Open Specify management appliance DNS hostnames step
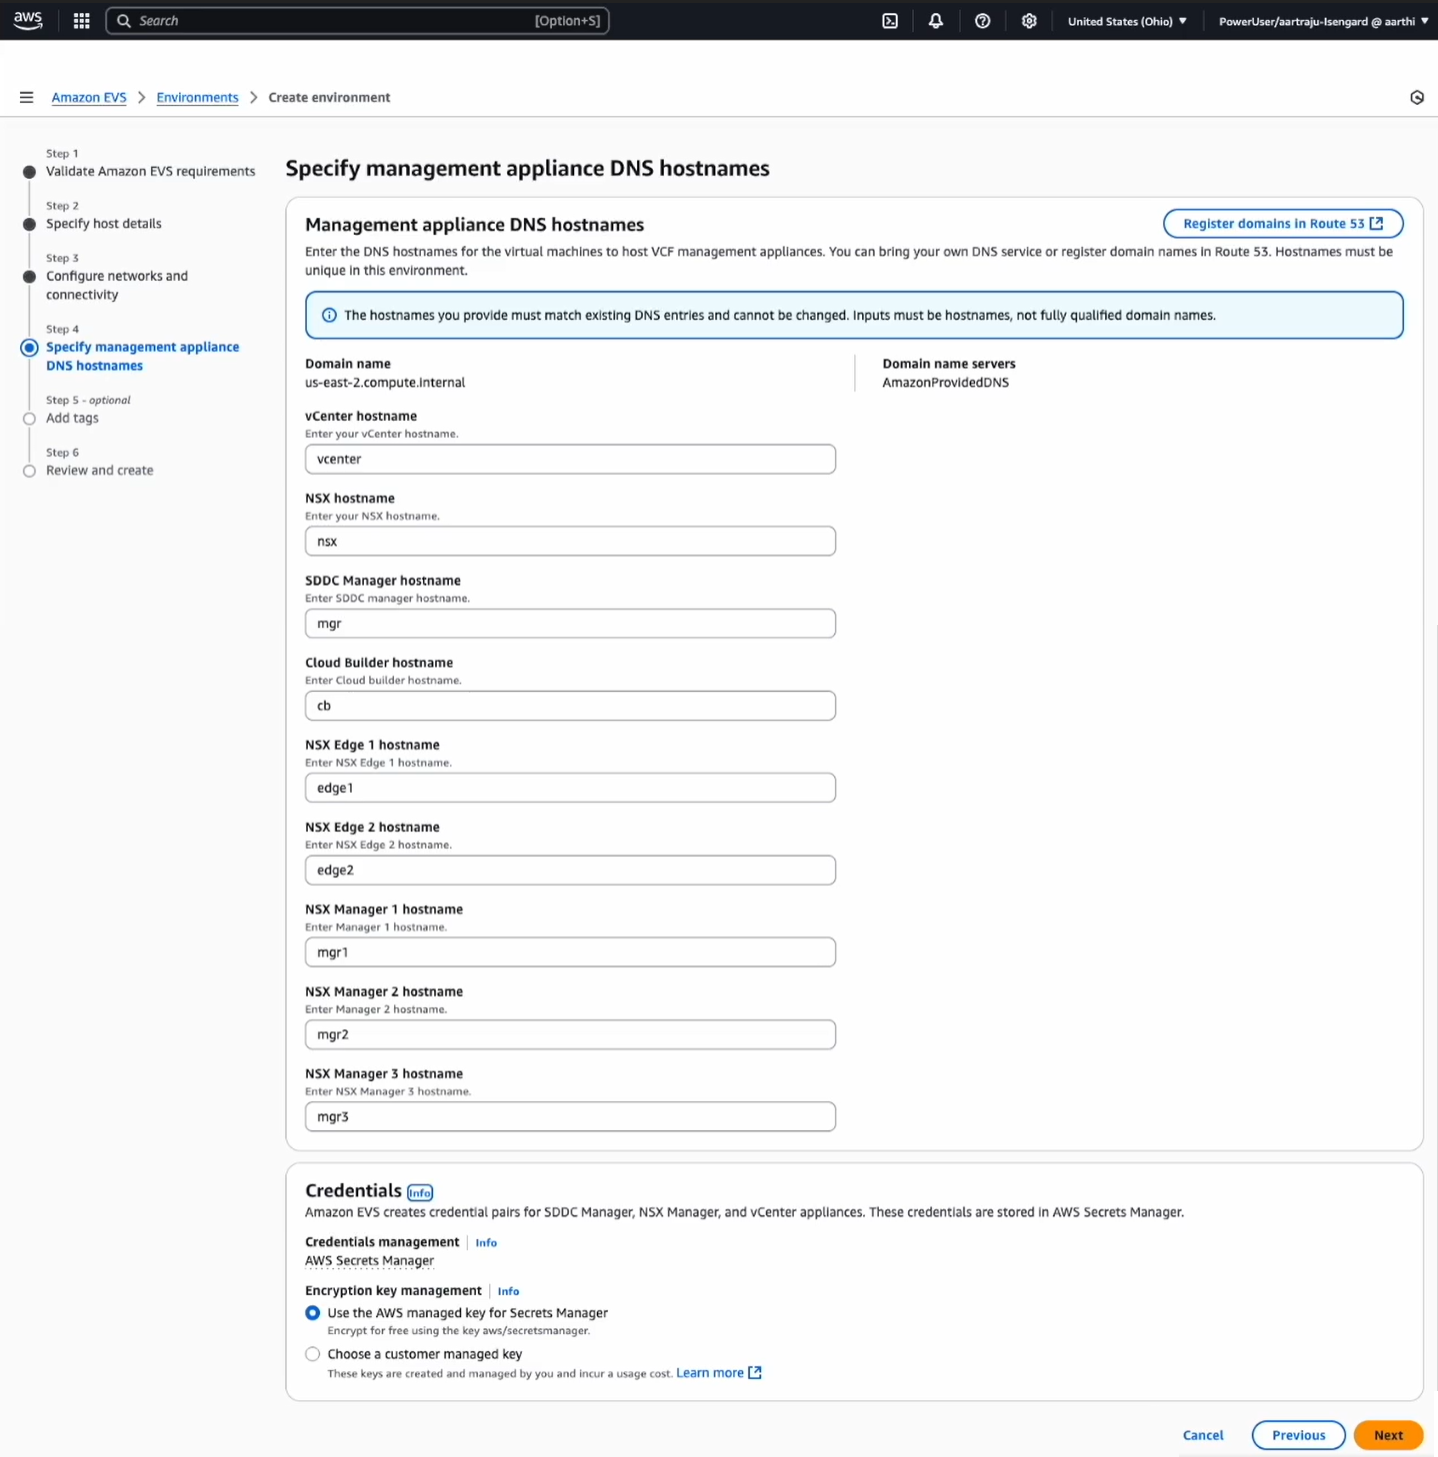This screenshot has width=1438, height=1457. 142,356
